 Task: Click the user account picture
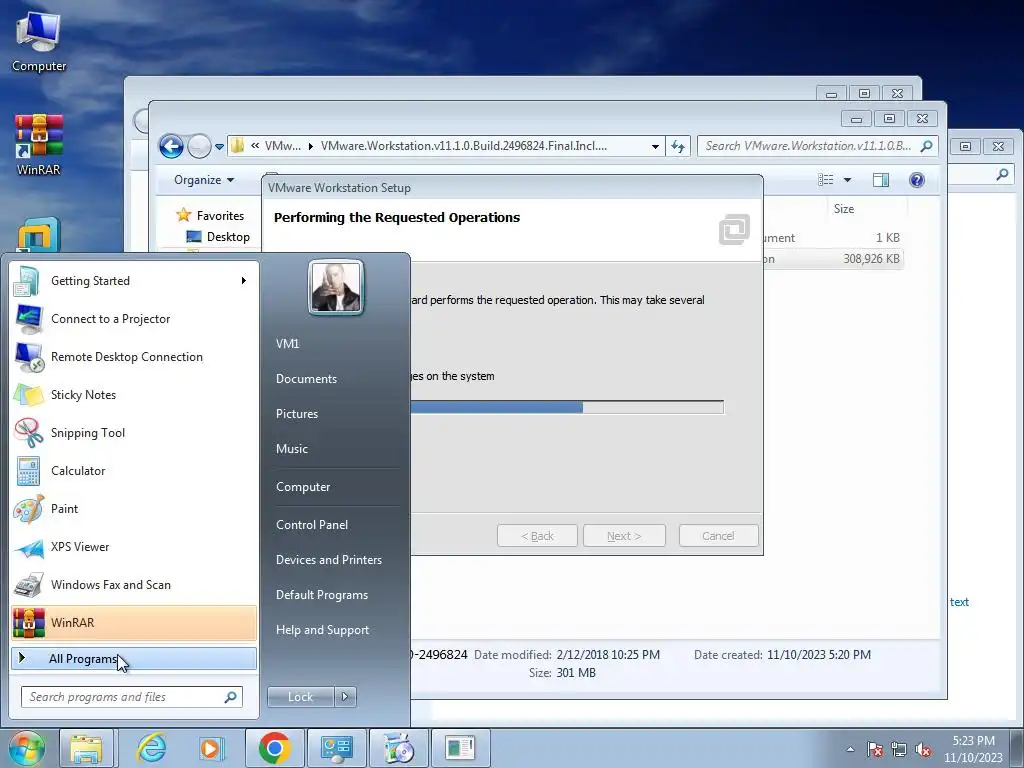tap(336, 287)
